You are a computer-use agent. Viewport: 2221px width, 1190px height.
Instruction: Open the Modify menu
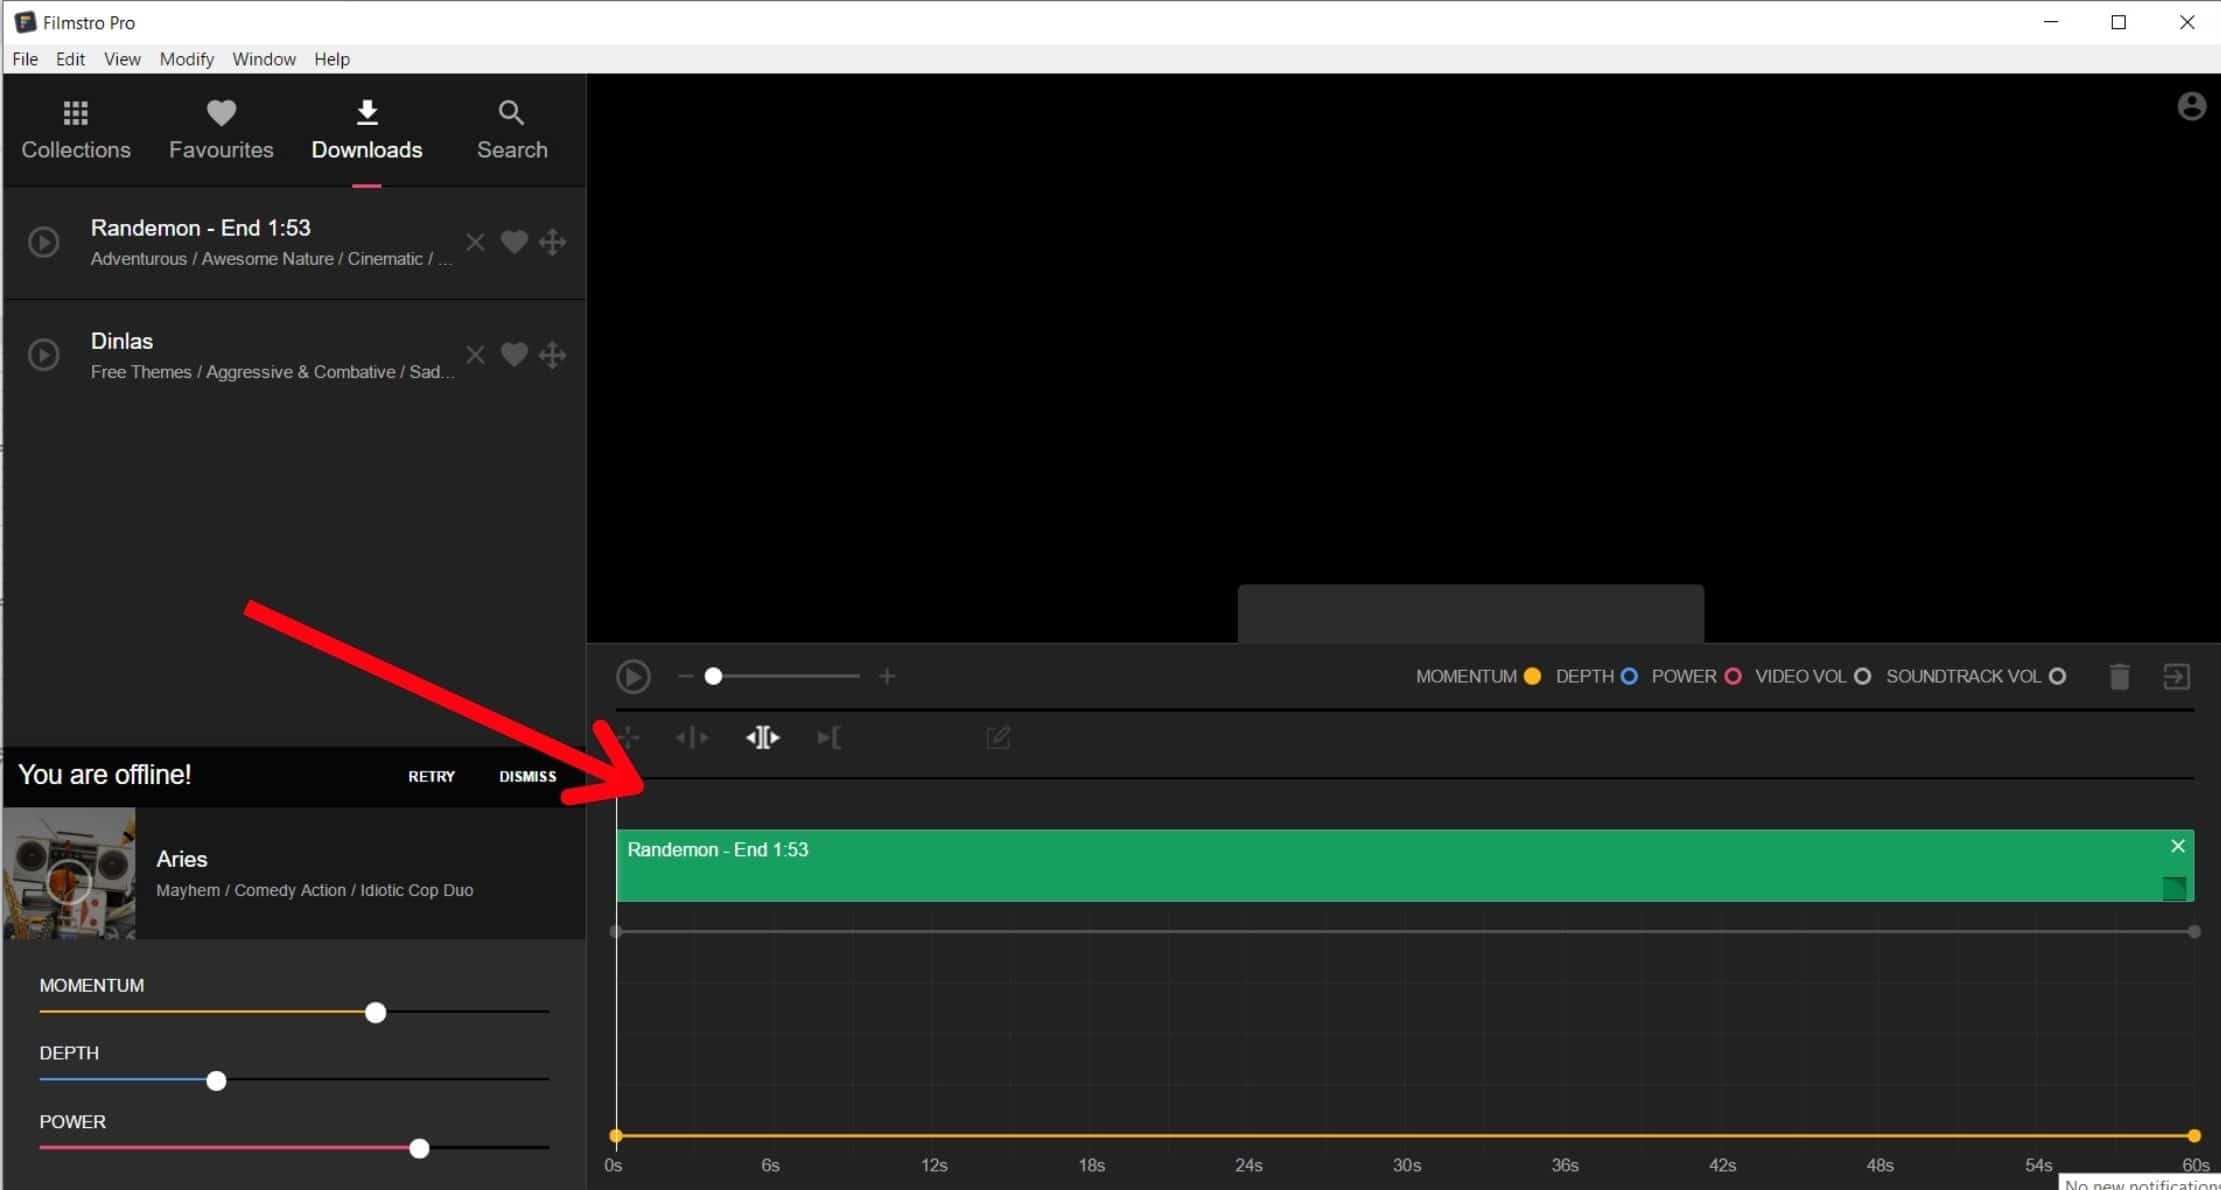pos(186,59)
